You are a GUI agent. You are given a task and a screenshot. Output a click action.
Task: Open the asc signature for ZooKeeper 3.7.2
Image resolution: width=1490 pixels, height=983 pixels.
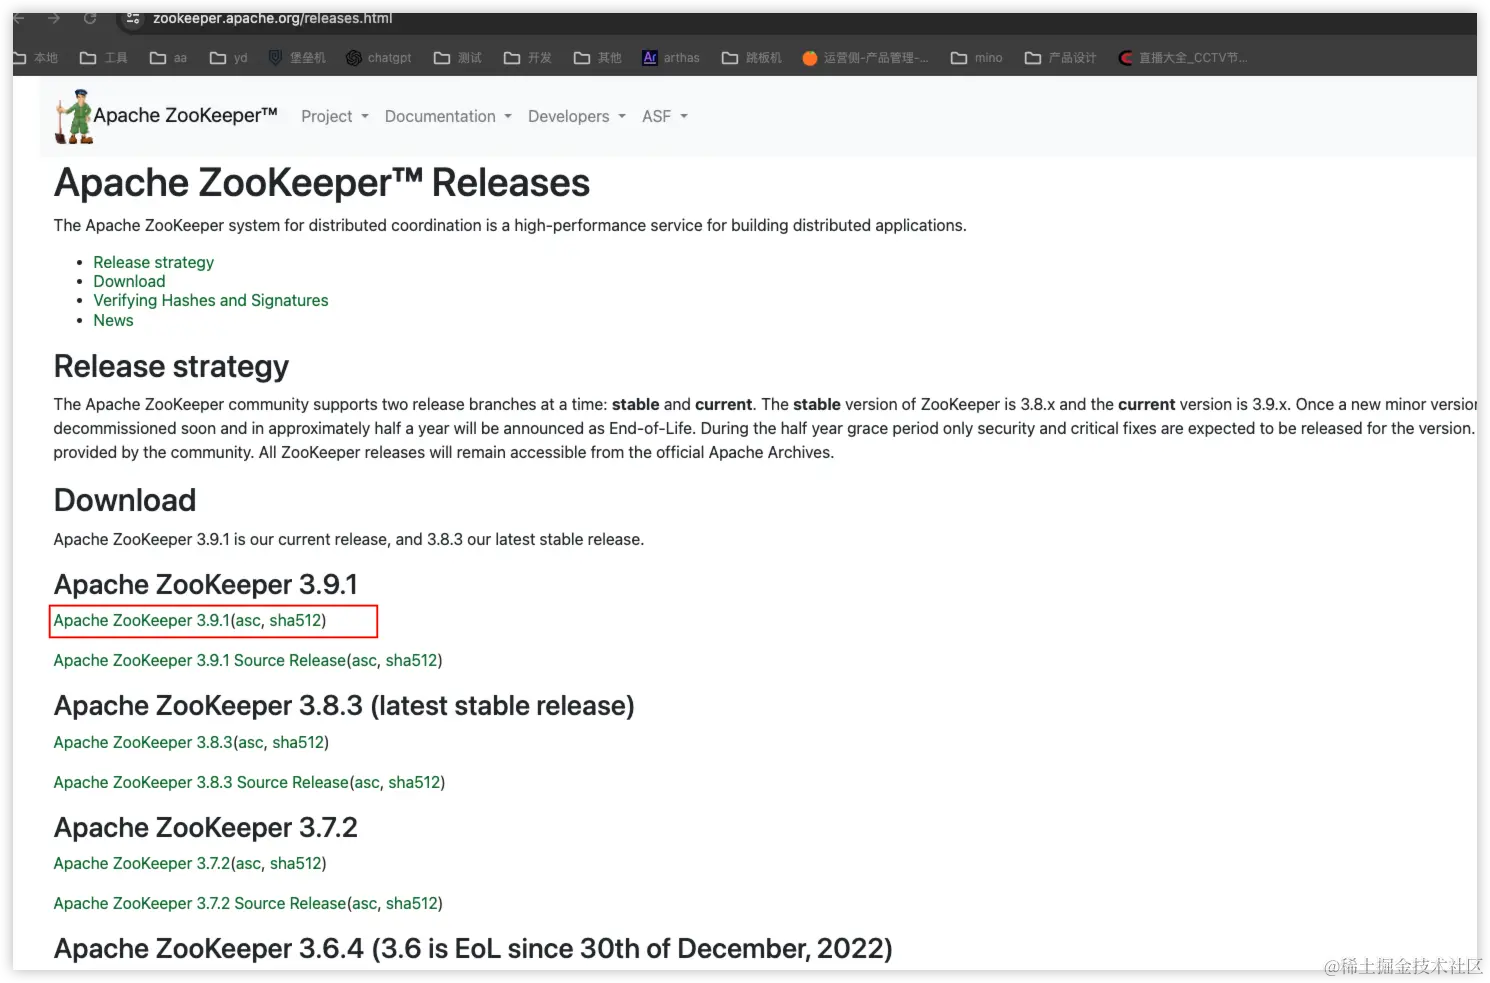coord(248,864)
